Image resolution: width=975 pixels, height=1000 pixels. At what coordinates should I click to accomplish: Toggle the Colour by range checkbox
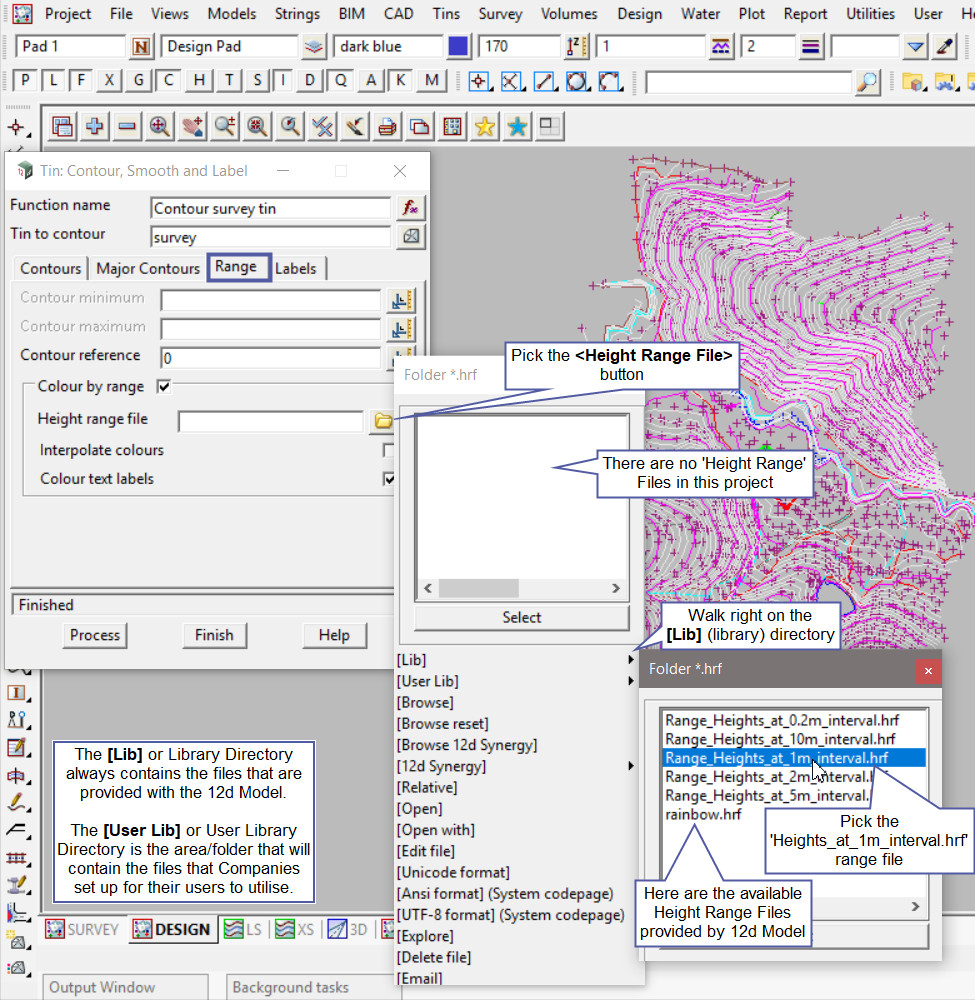[164, 386]
